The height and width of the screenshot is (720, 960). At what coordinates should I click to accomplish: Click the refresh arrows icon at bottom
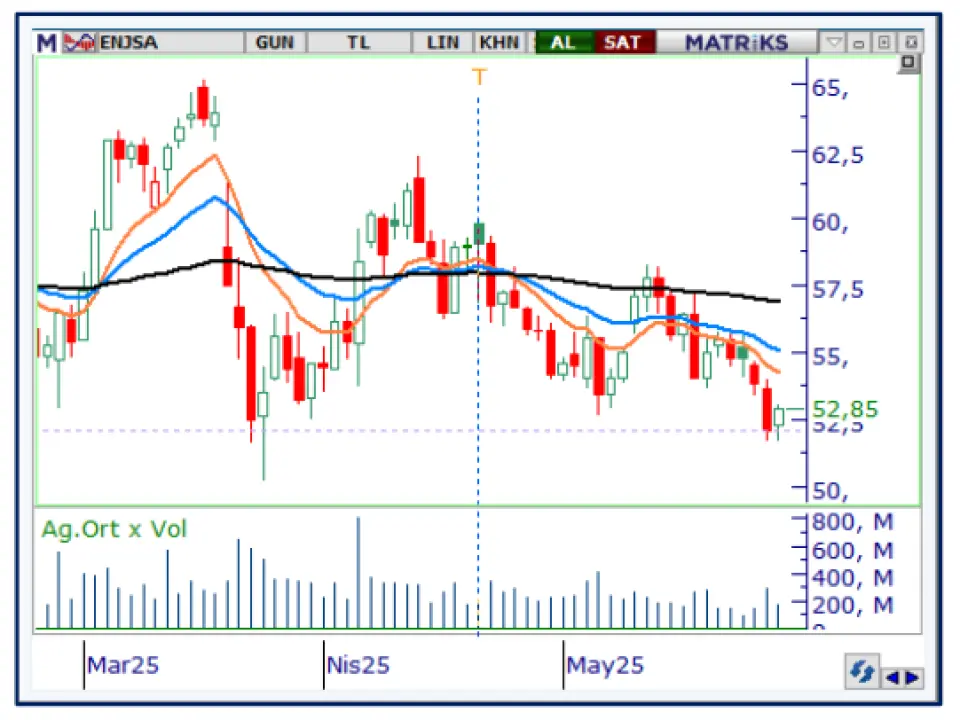[862, 672]
